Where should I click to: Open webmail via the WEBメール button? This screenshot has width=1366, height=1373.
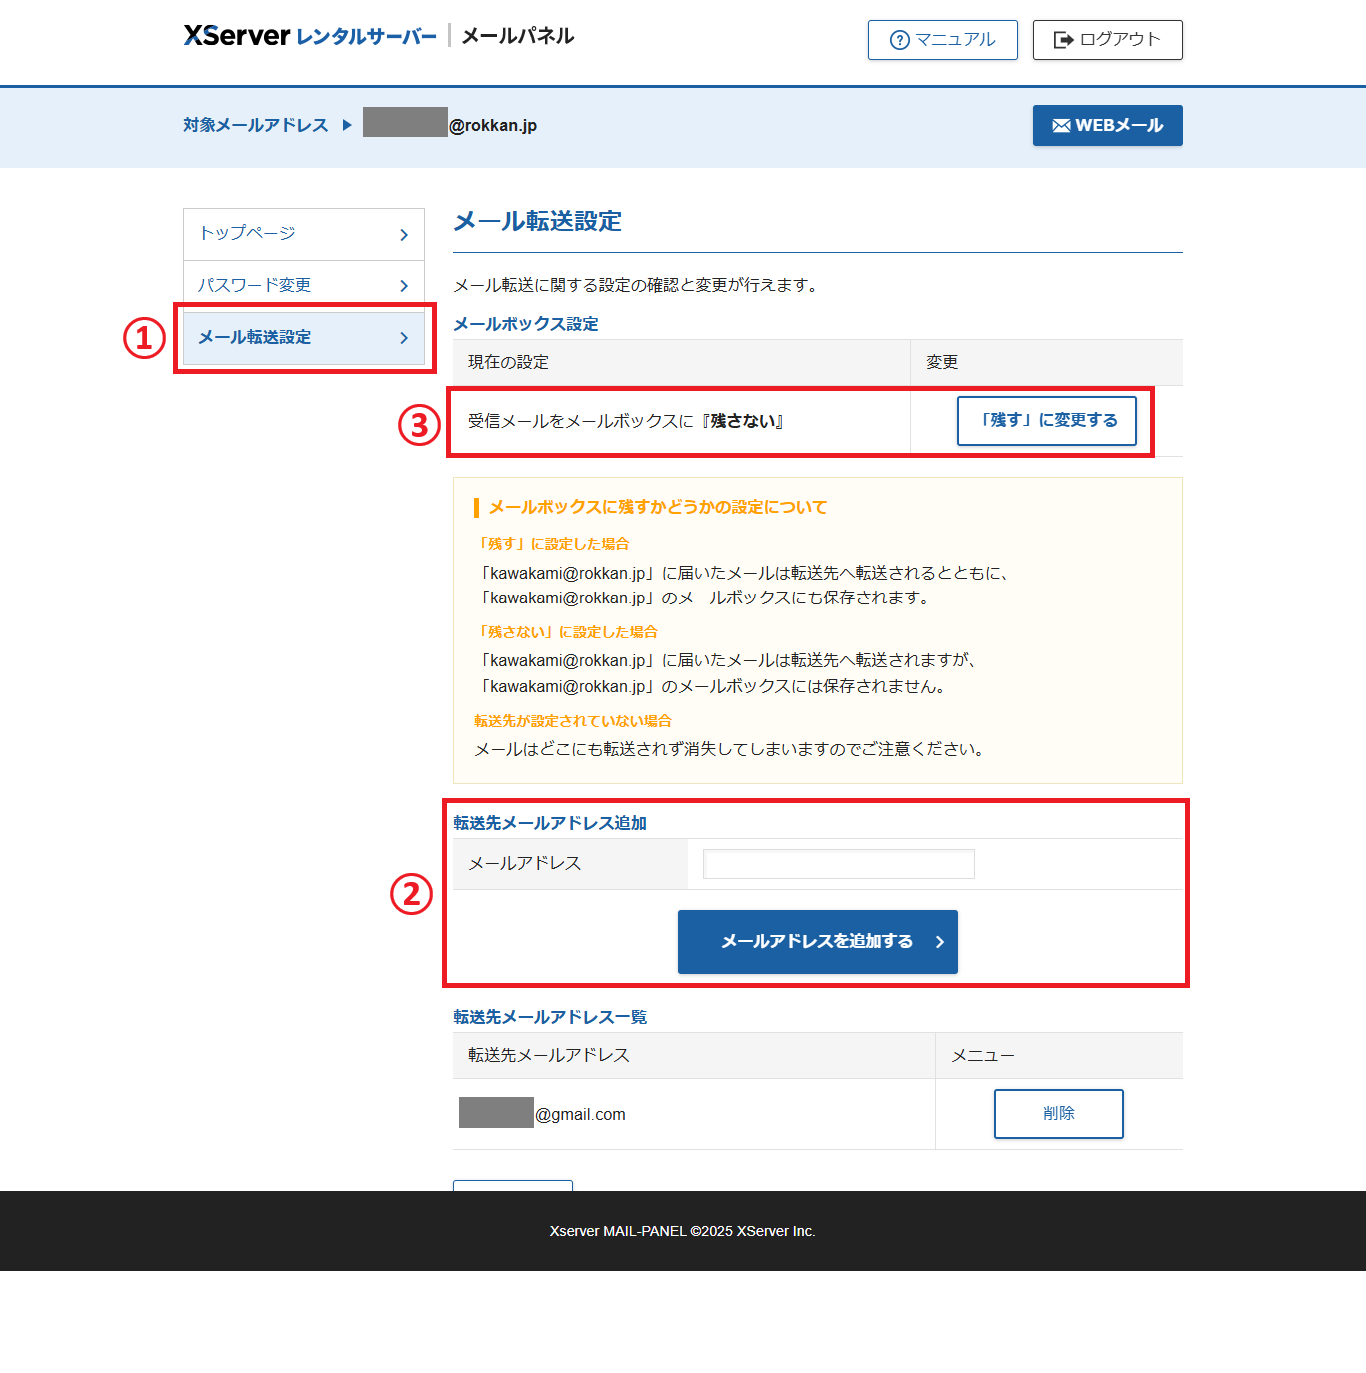click(x=1107, y=125)
